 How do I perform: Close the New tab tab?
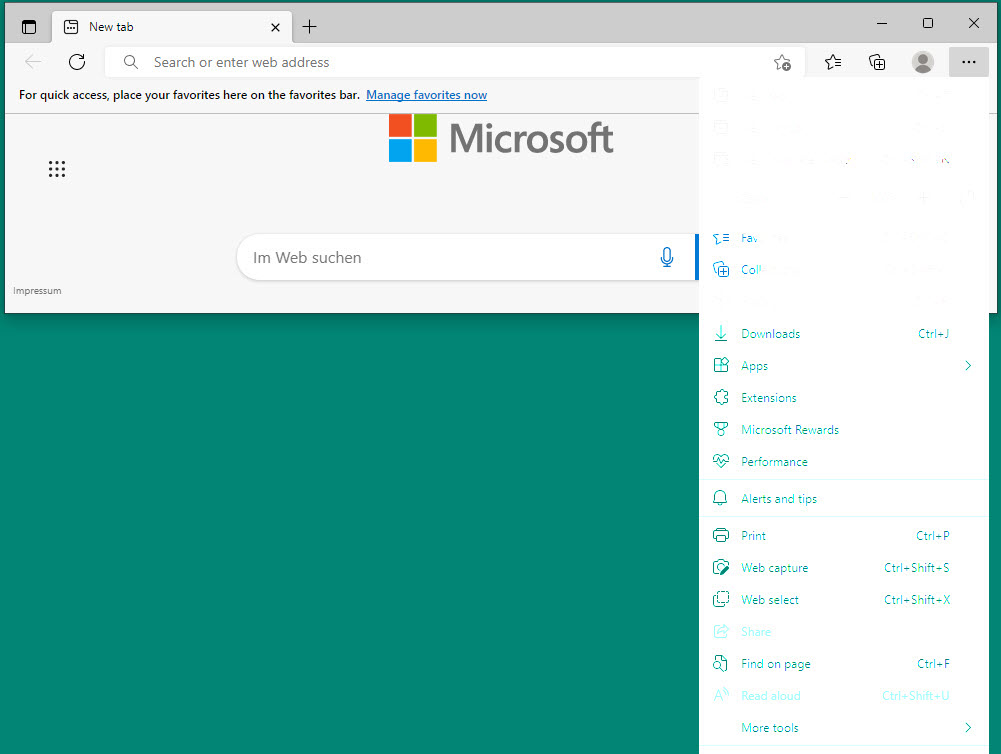[x=275, y=27]
